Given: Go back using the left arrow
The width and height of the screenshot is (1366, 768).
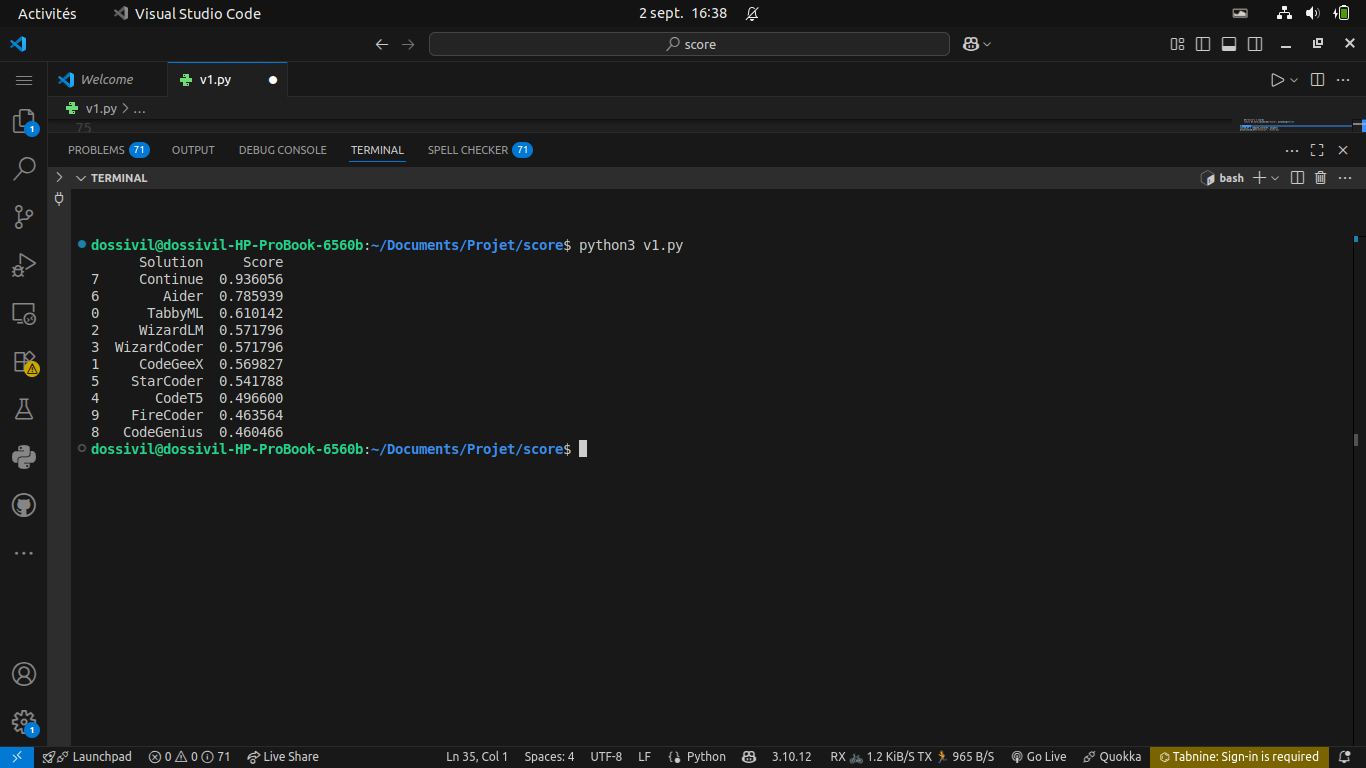Looking at the screenshot, I should click(381, 44).
